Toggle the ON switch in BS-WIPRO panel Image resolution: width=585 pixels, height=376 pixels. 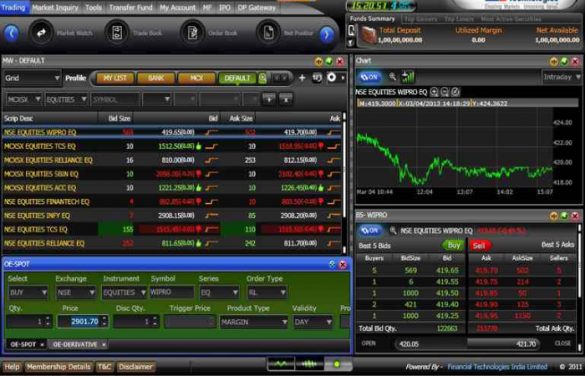pyautogui.click(x=369, y=231)
